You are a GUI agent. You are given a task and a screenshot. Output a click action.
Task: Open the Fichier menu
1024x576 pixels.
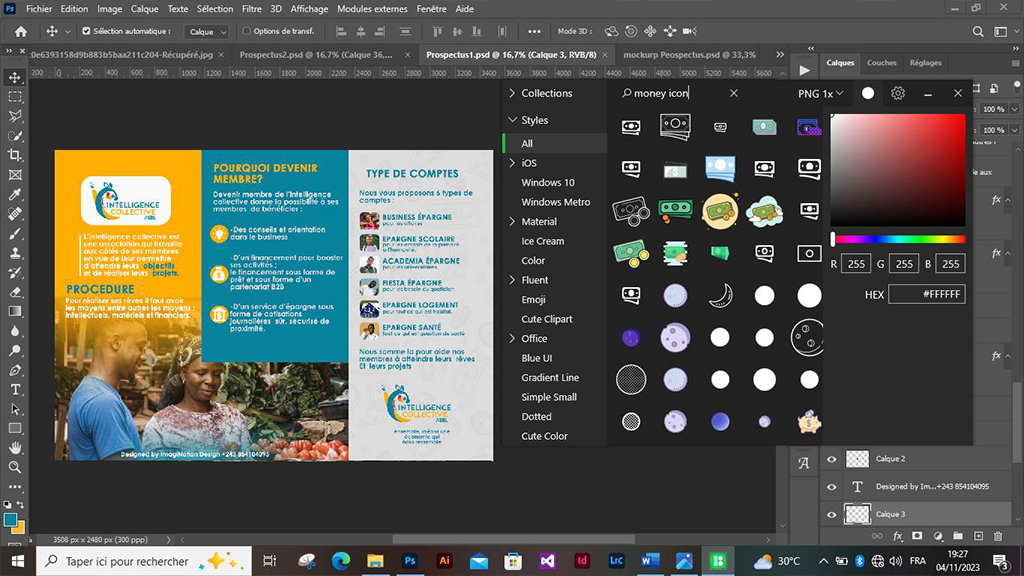click(x=39, y=8)
